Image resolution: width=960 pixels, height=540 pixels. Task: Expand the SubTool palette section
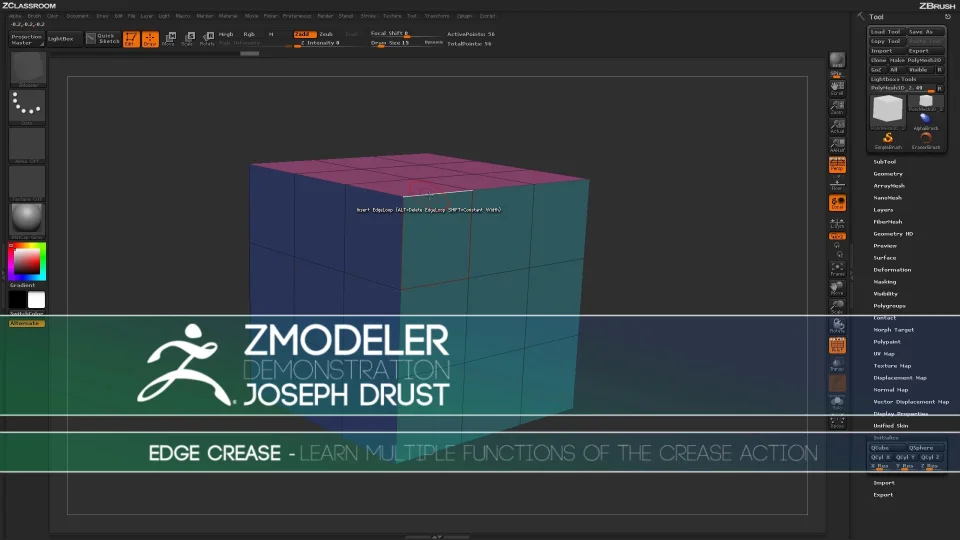click(x=884, y=162)
